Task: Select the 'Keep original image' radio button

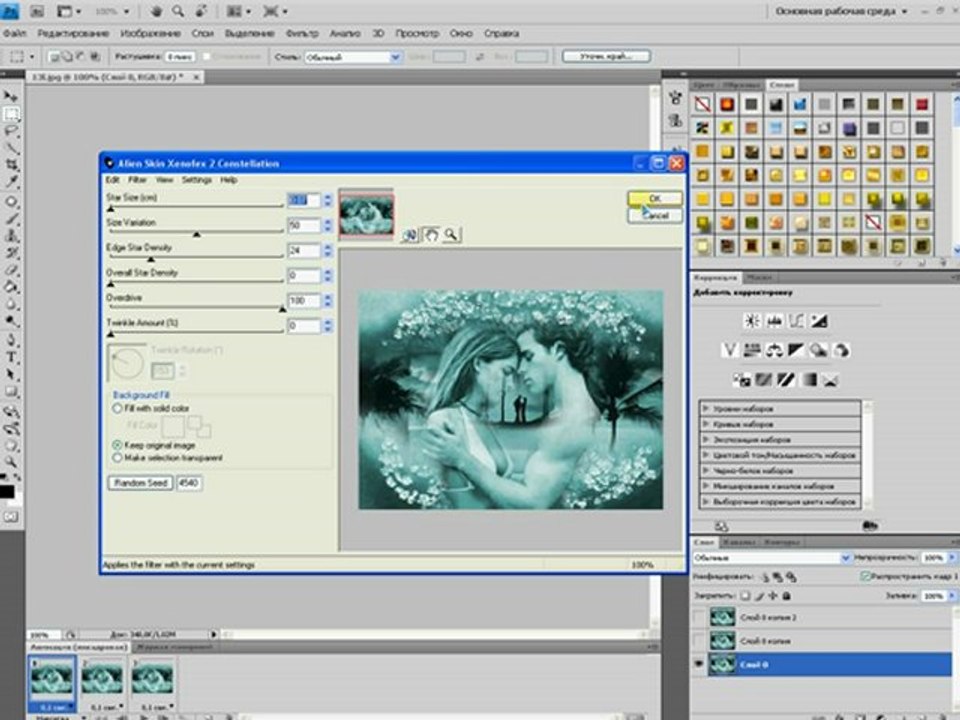Action: (117, 445)
